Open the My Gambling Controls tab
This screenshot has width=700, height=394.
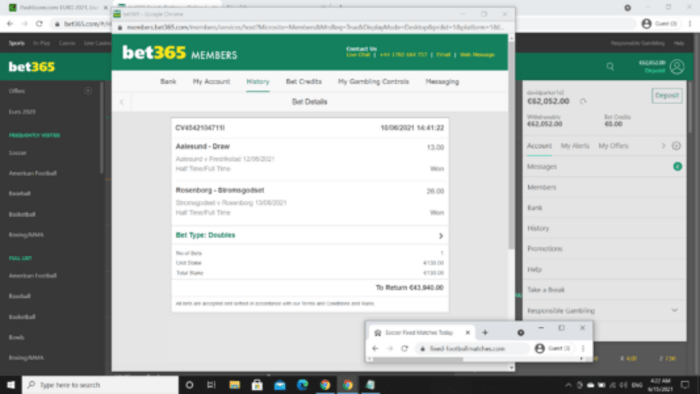pos(373,82)
